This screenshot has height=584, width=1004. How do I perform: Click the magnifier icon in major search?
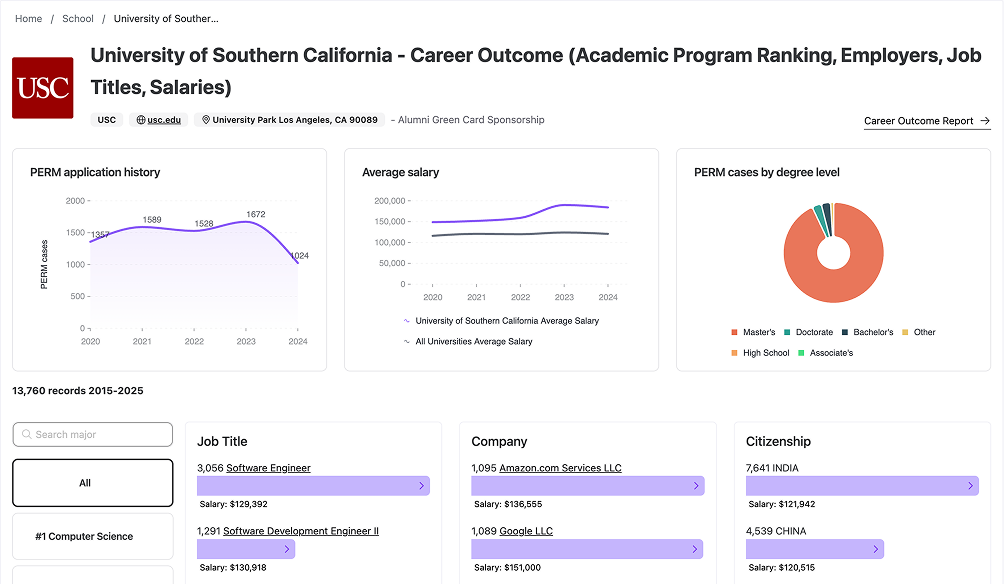[x=27, y=435]
